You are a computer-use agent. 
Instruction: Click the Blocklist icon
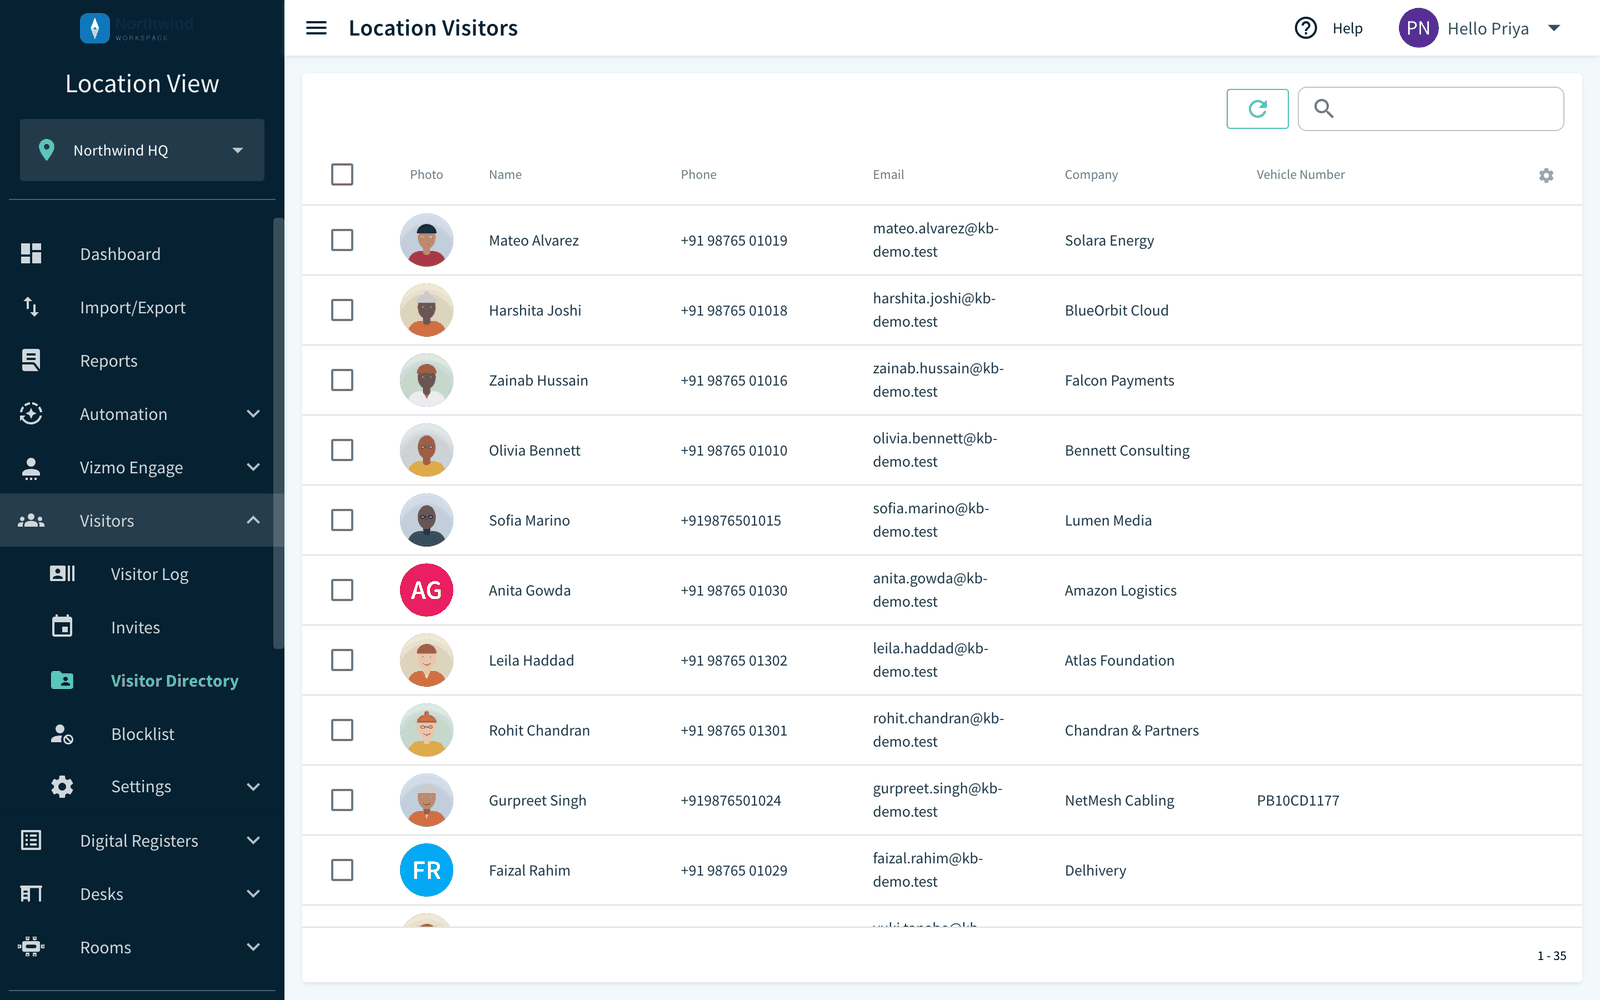[62, 734]
